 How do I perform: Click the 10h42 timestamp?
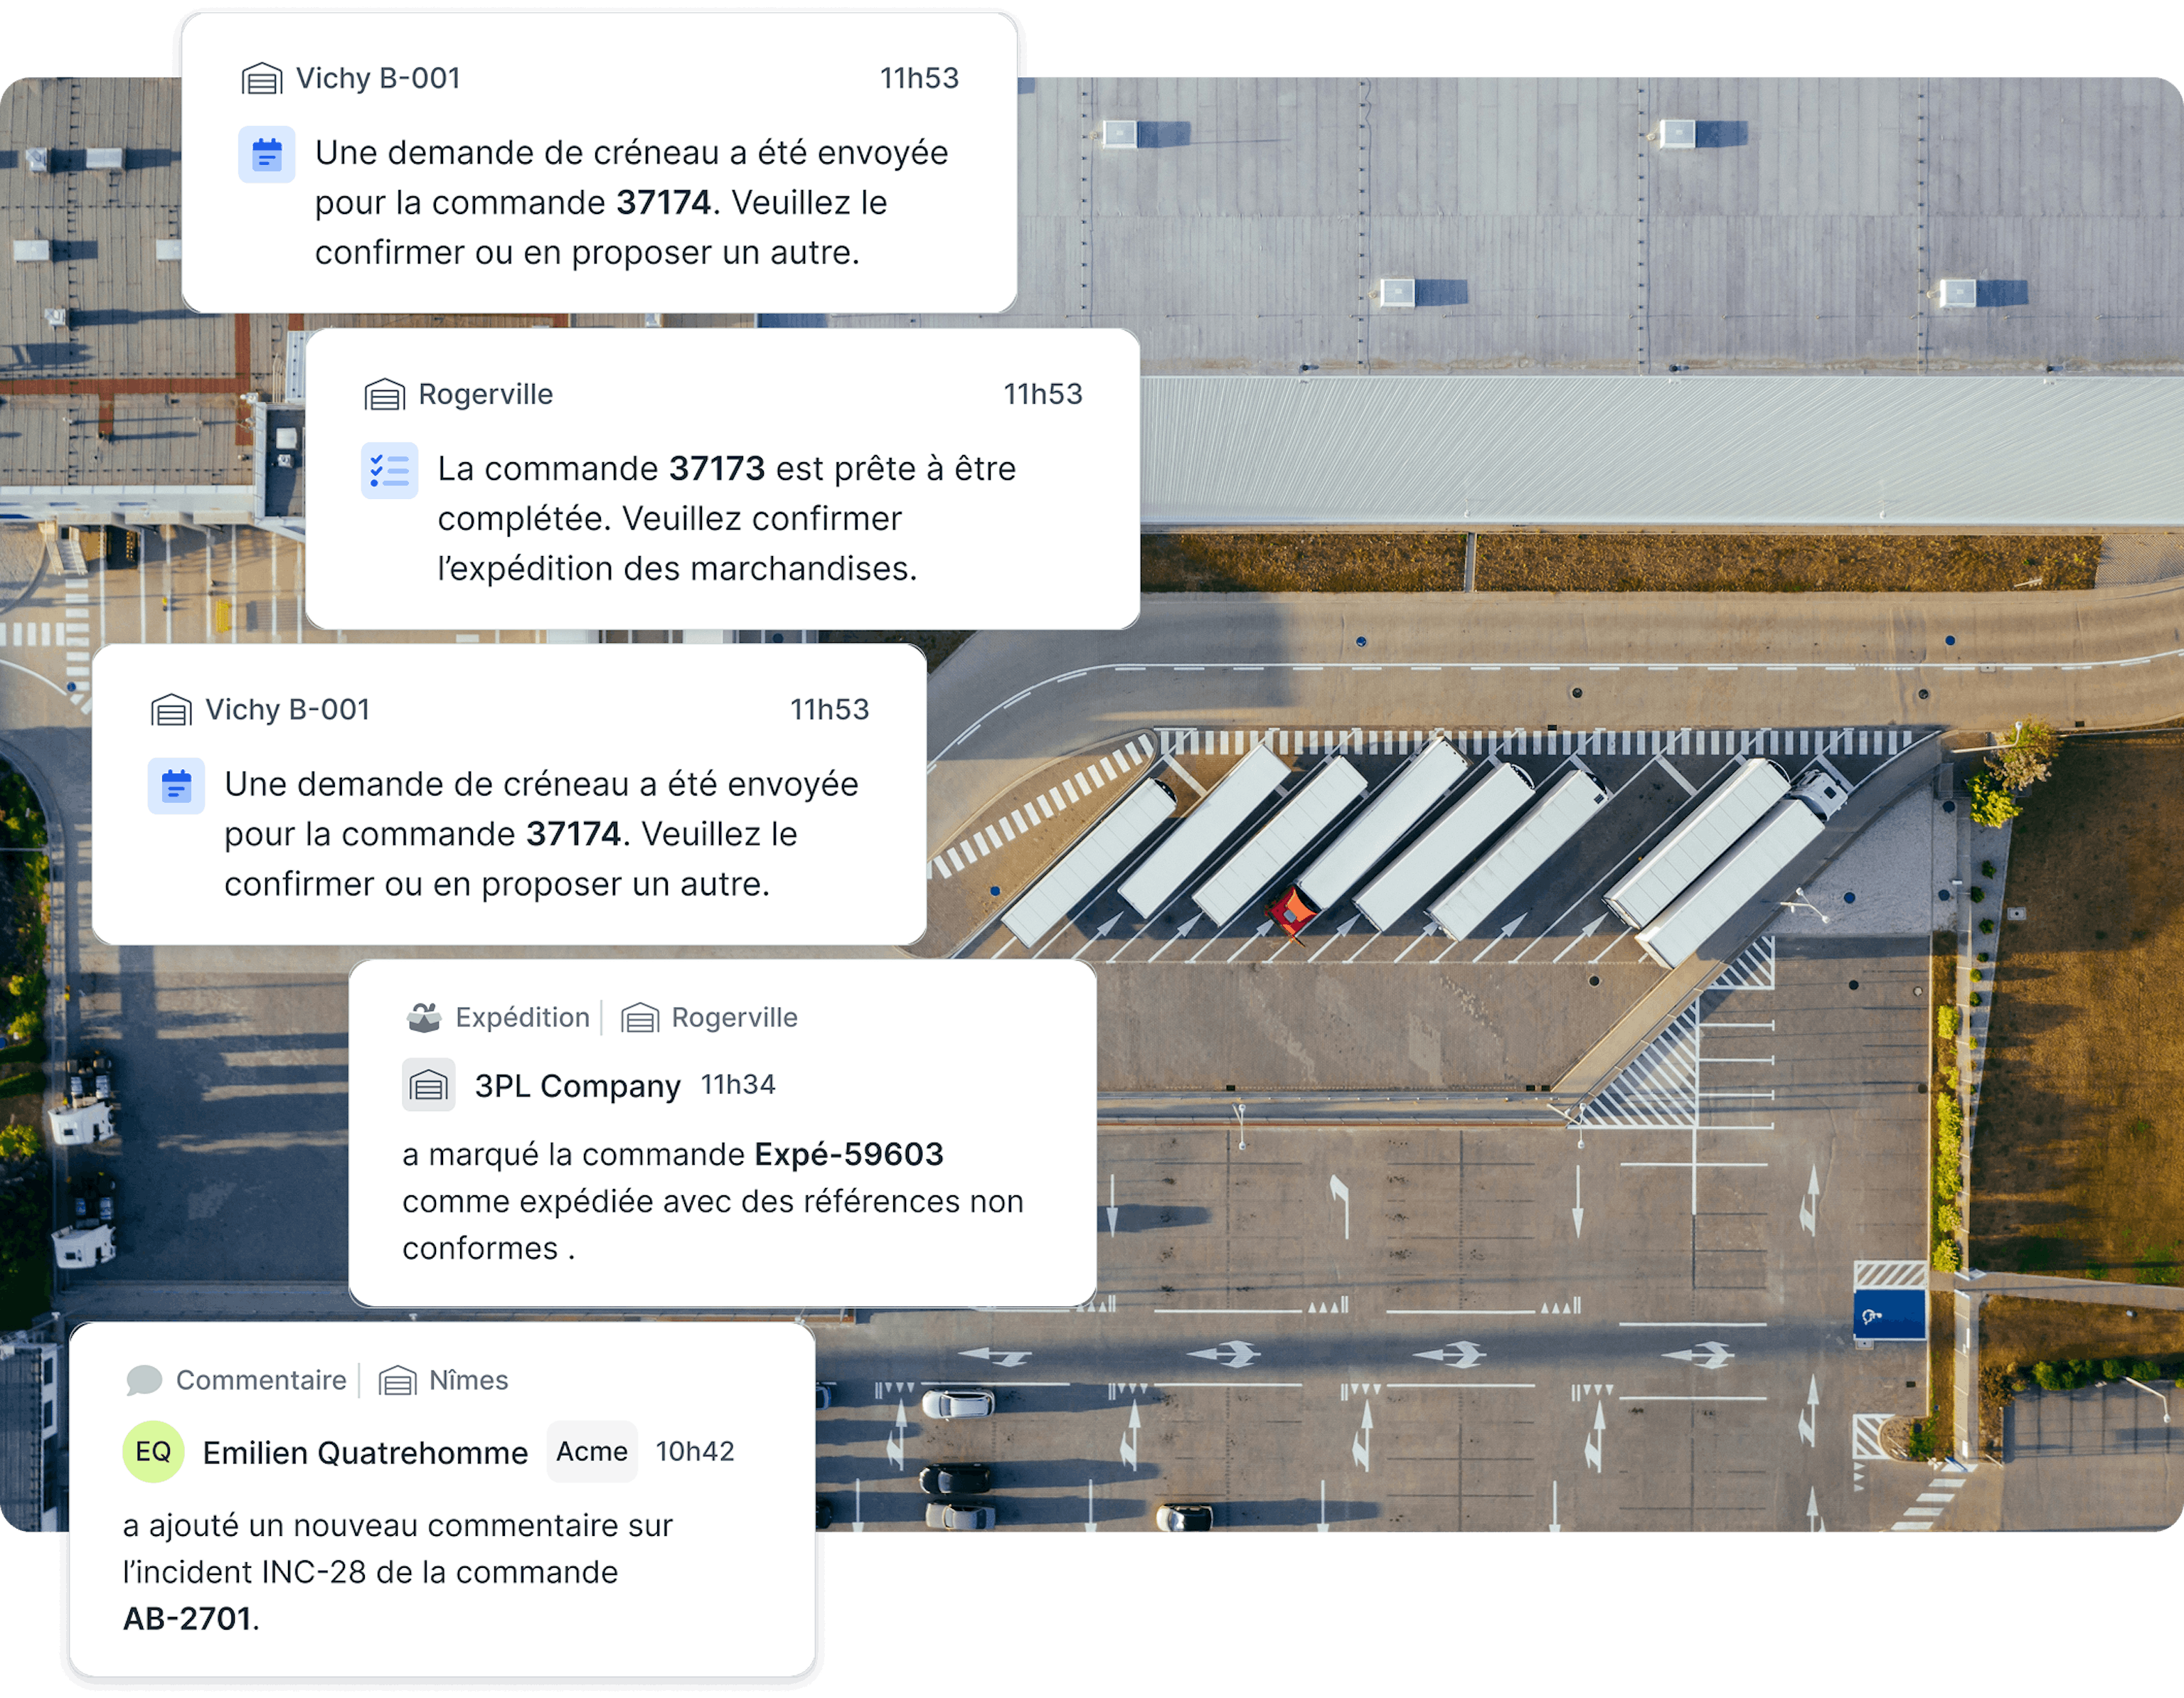(695, 1451)
